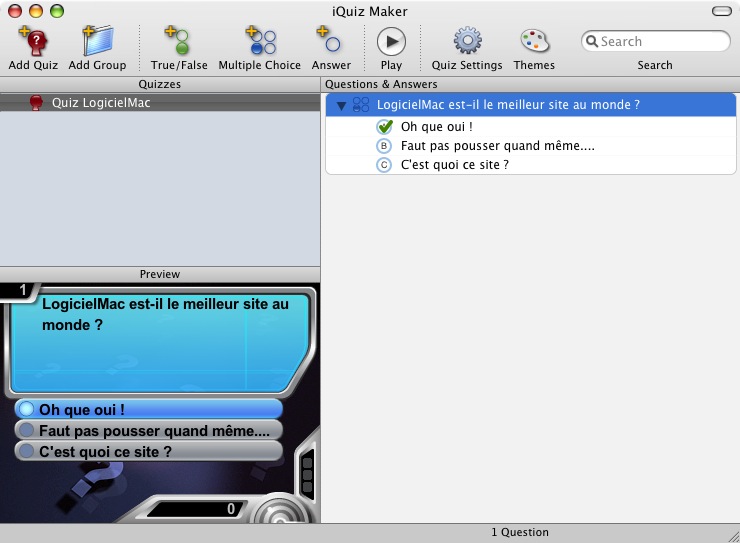The height and width of the screenshot is (543, 740).
Task: Click the red Quiz LogicielMac icon
Action: point(36,102)
